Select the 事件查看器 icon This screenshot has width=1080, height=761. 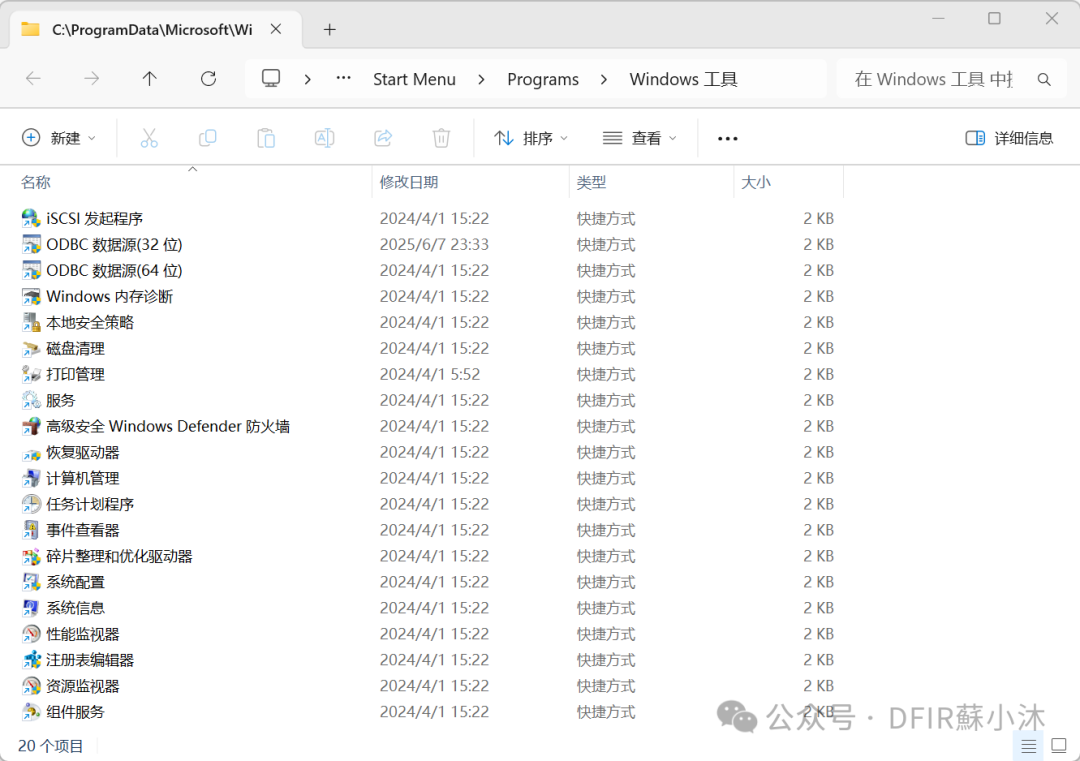(31, 530)
